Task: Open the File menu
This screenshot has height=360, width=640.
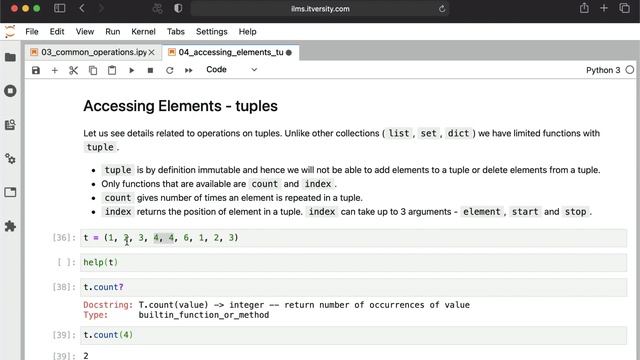Action: click(x=31, y=31)
